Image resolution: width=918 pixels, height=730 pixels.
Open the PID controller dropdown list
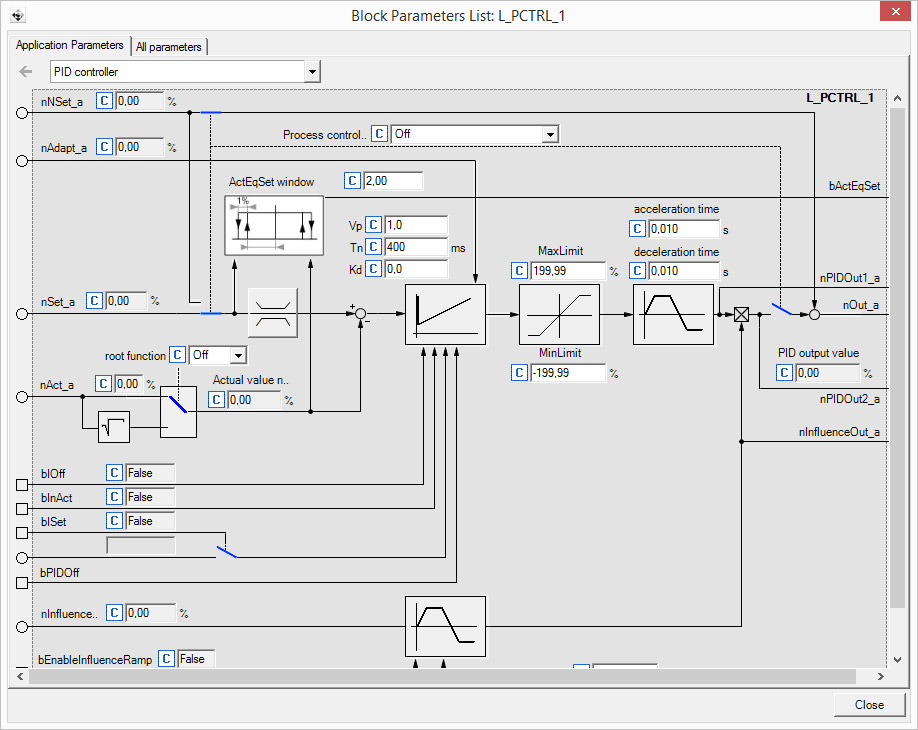(313, 72)
